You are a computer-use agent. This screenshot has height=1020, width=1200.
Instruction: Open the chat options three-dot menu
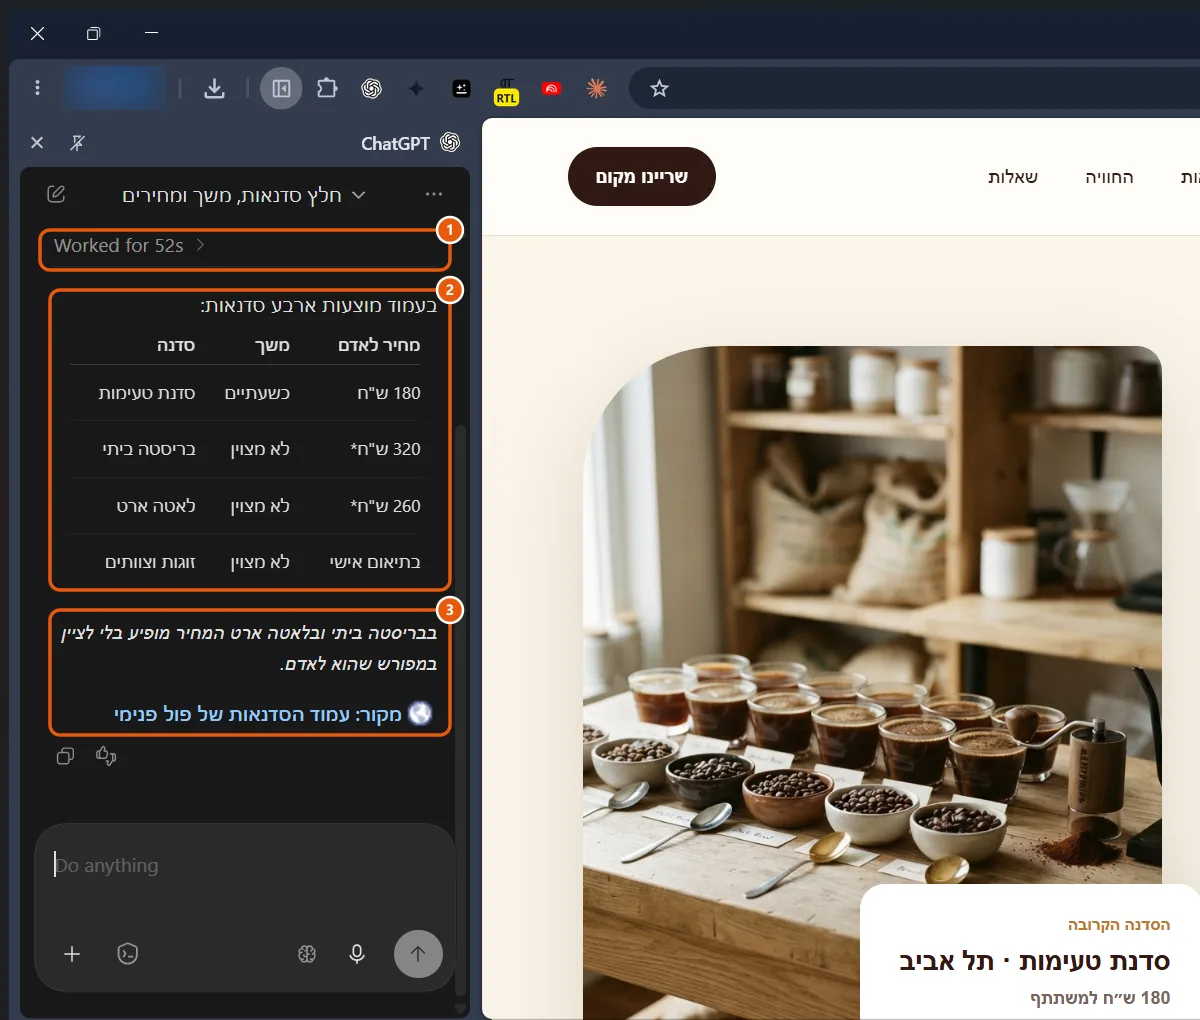pyautogui.click(x=434, y=194)
